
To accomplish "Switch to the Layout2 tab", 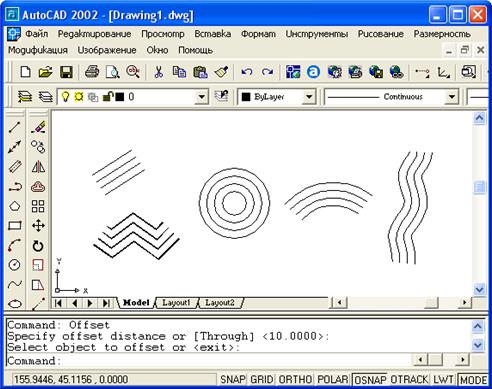I will pyautogui.click(x=219, y=303).
